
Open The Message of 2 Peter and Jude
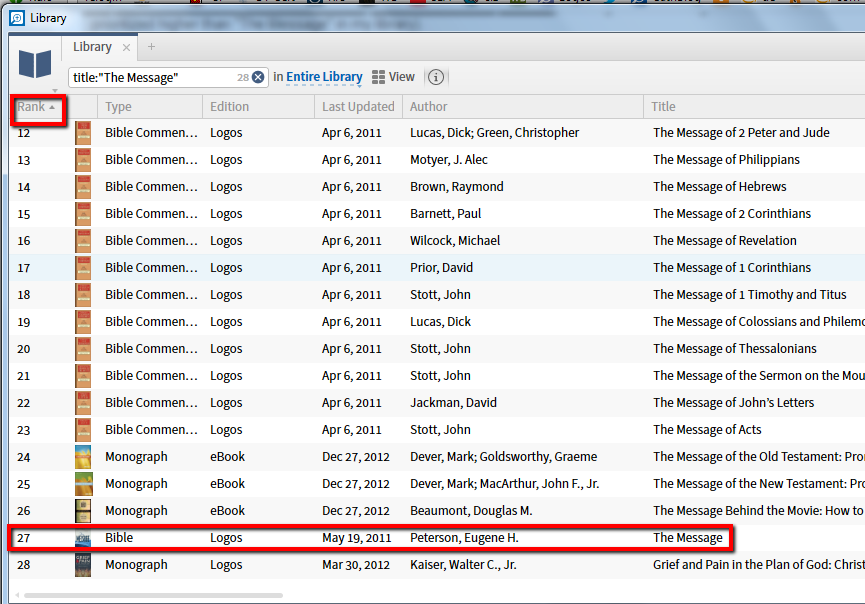click(x=741, y=133)
